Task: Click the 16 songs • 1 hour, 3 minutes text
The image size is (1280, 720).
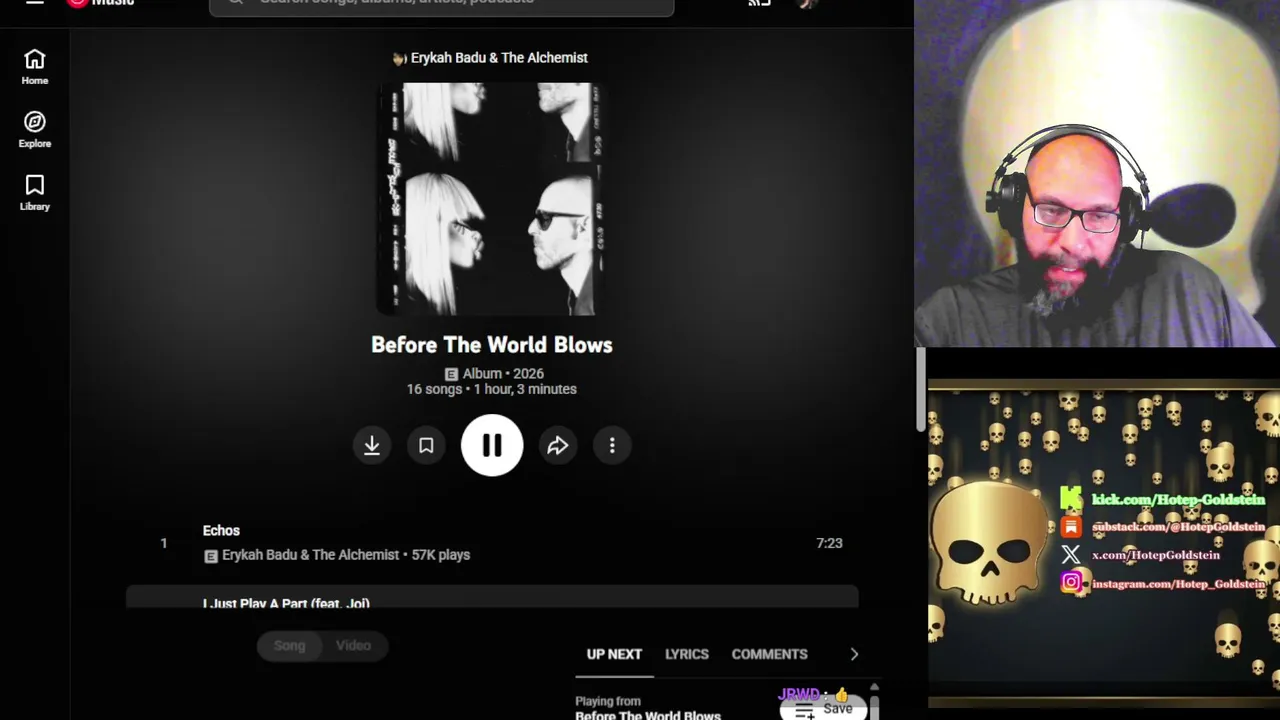Action: coord(491,389)
